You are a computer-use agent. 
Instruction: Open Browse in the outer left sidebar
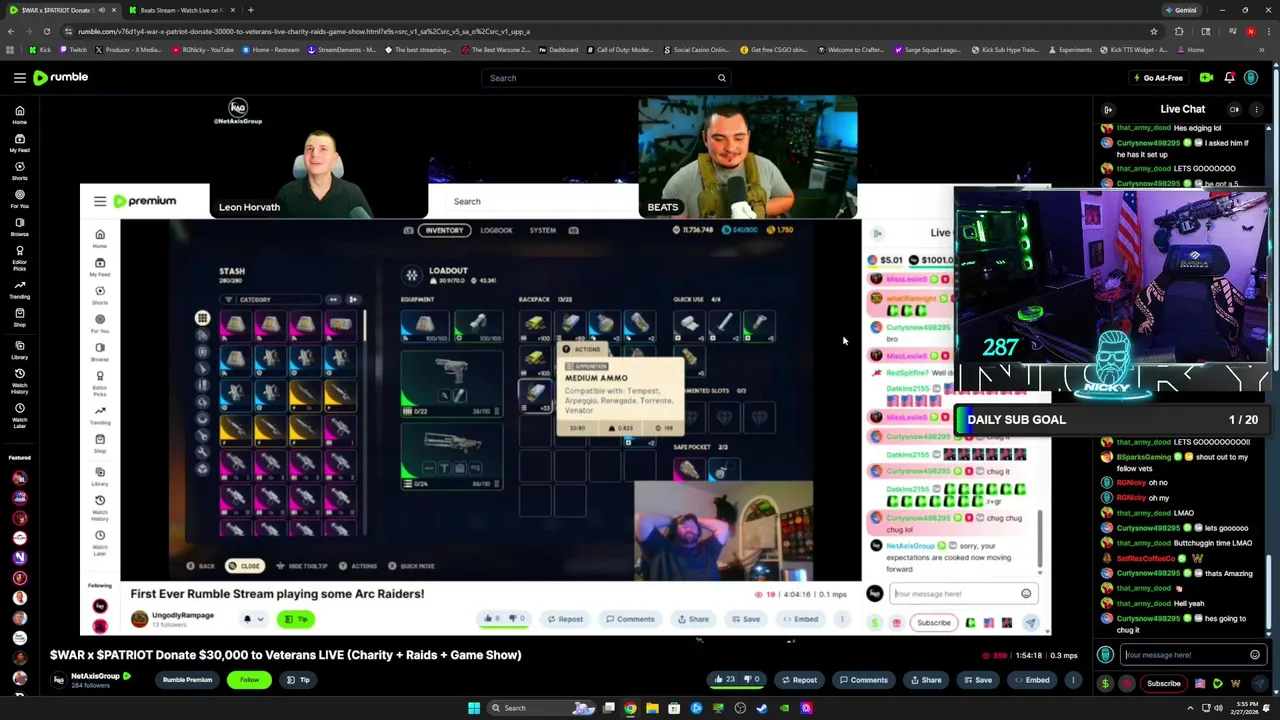coord(19,227)
